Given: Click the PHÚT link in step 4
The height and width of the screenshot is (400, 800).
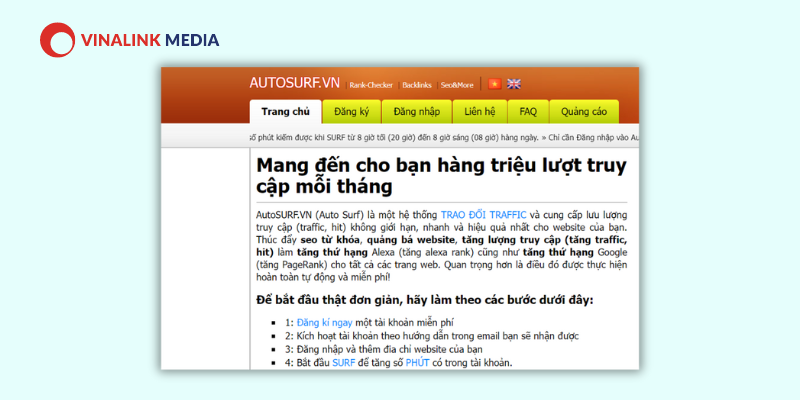Looking at the screenshot, I should point(417,363).
